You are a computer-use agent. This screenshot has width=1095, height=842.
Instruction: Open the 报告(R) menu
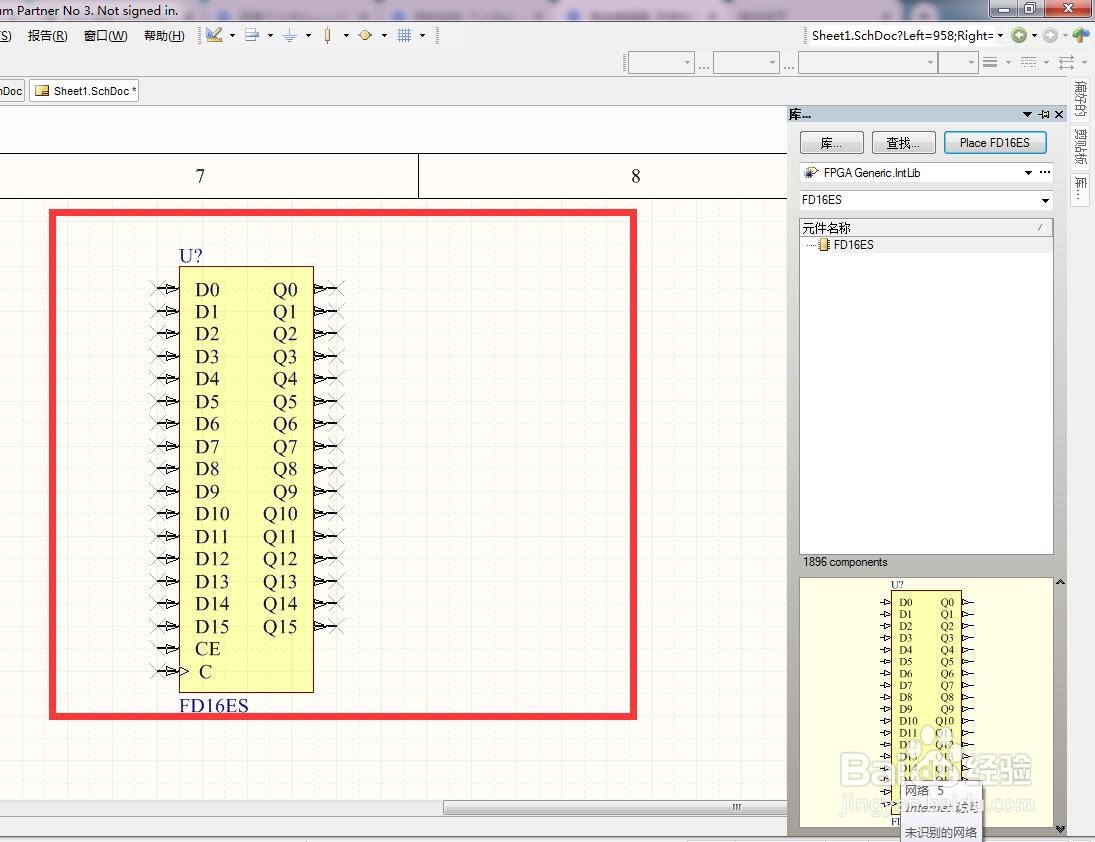[47, 36]
